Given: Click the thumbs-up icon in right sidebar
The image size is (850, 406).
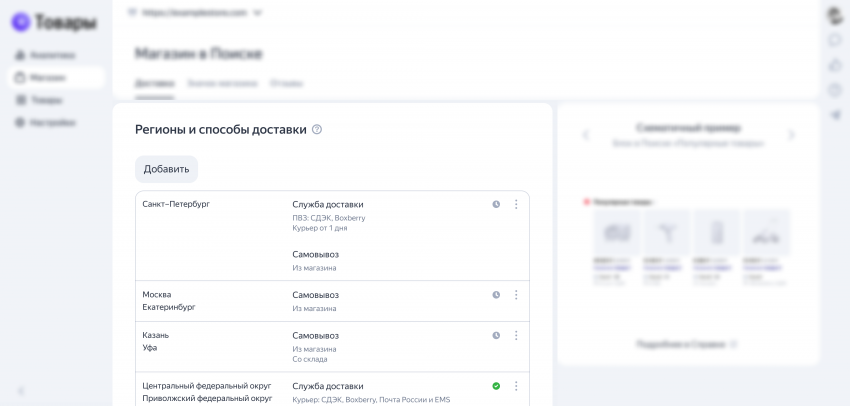Looking at the screenshot, I should [835, 65].
